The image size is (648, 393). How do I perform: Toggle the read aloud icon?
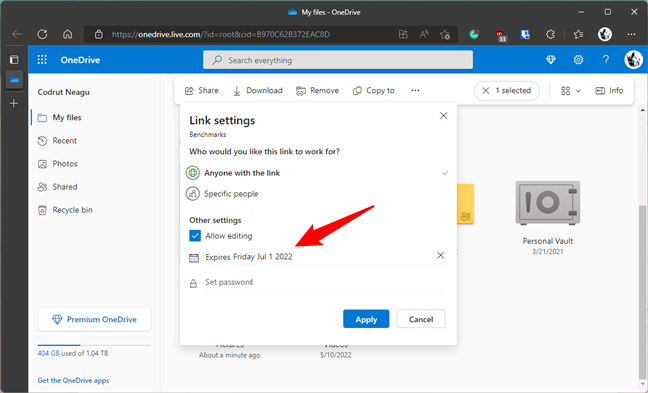click(424, 34)
